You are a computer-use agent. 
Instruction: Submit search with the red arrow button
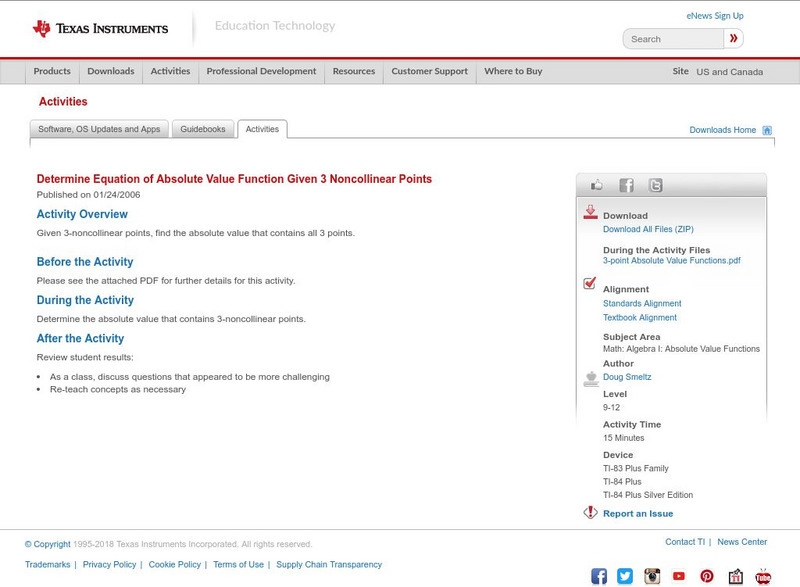tap(733, 38)
